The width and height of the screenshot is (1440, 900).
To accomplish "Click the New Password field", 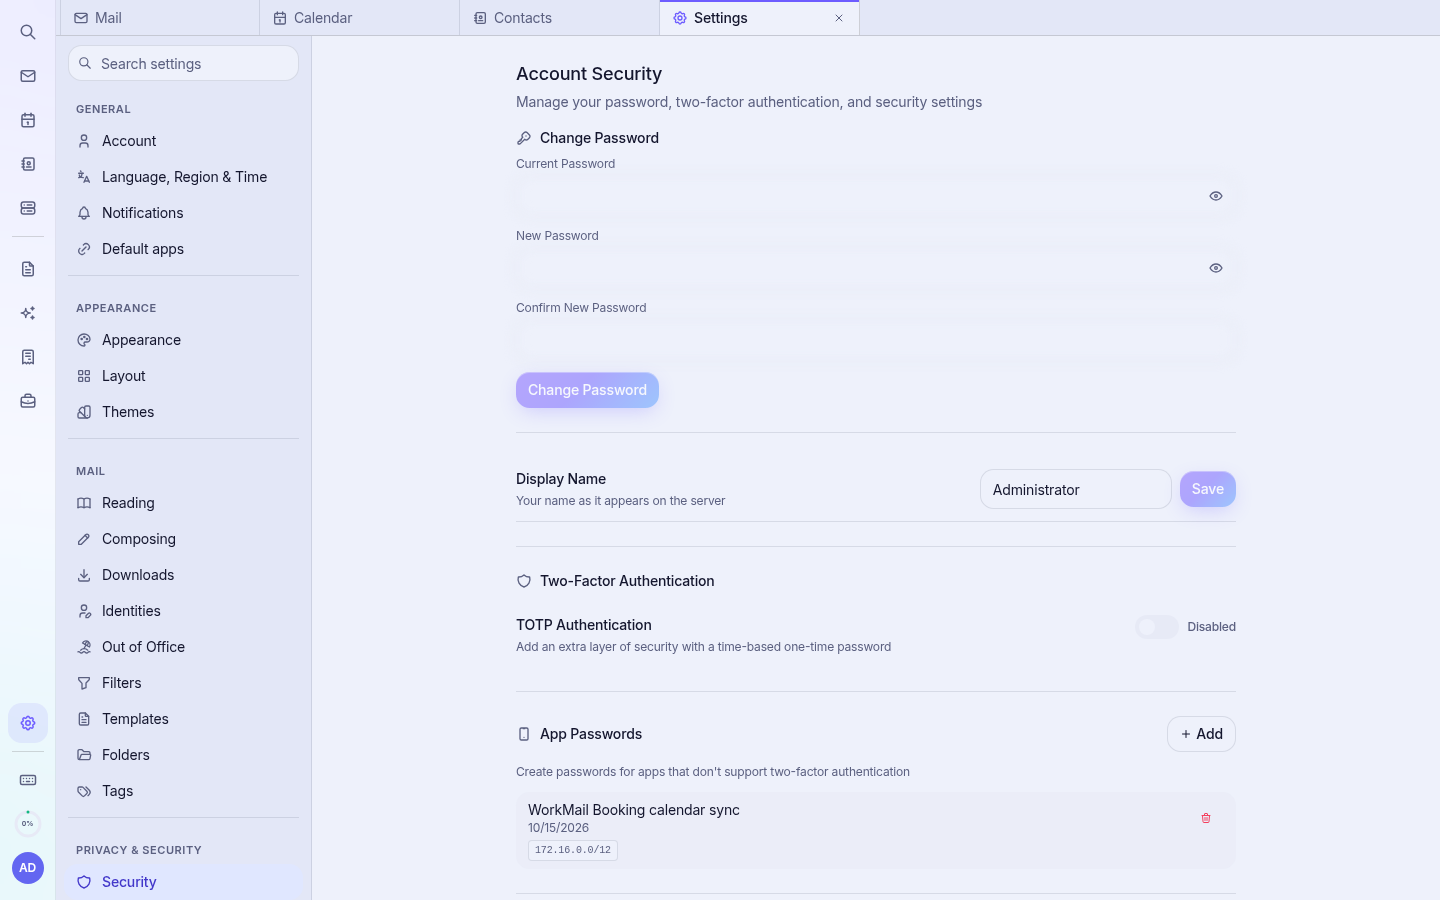I will tap(876, 268).
